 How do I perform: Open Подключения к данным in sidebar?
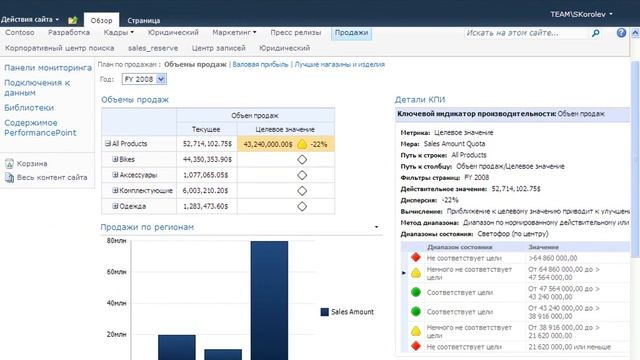(x=37, y=88)
